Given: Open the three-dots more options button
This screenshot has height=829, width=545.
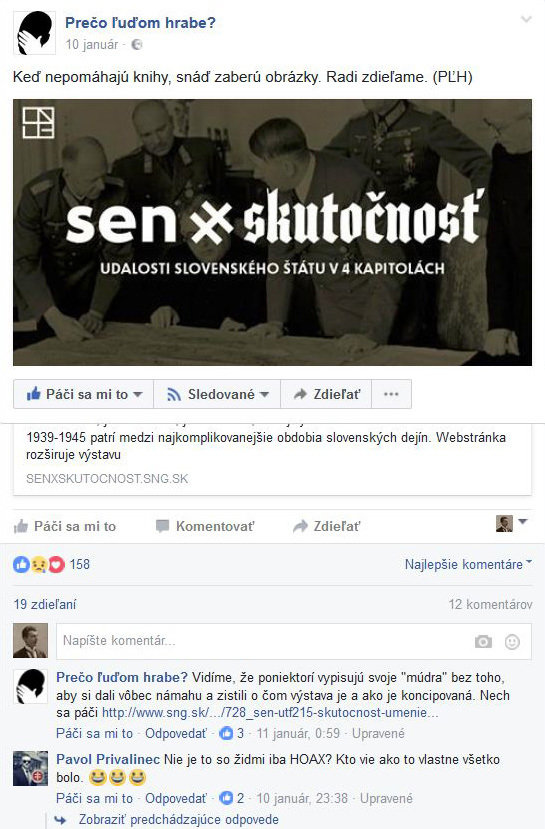Looking at the screenshot, I should pos(391,394).
